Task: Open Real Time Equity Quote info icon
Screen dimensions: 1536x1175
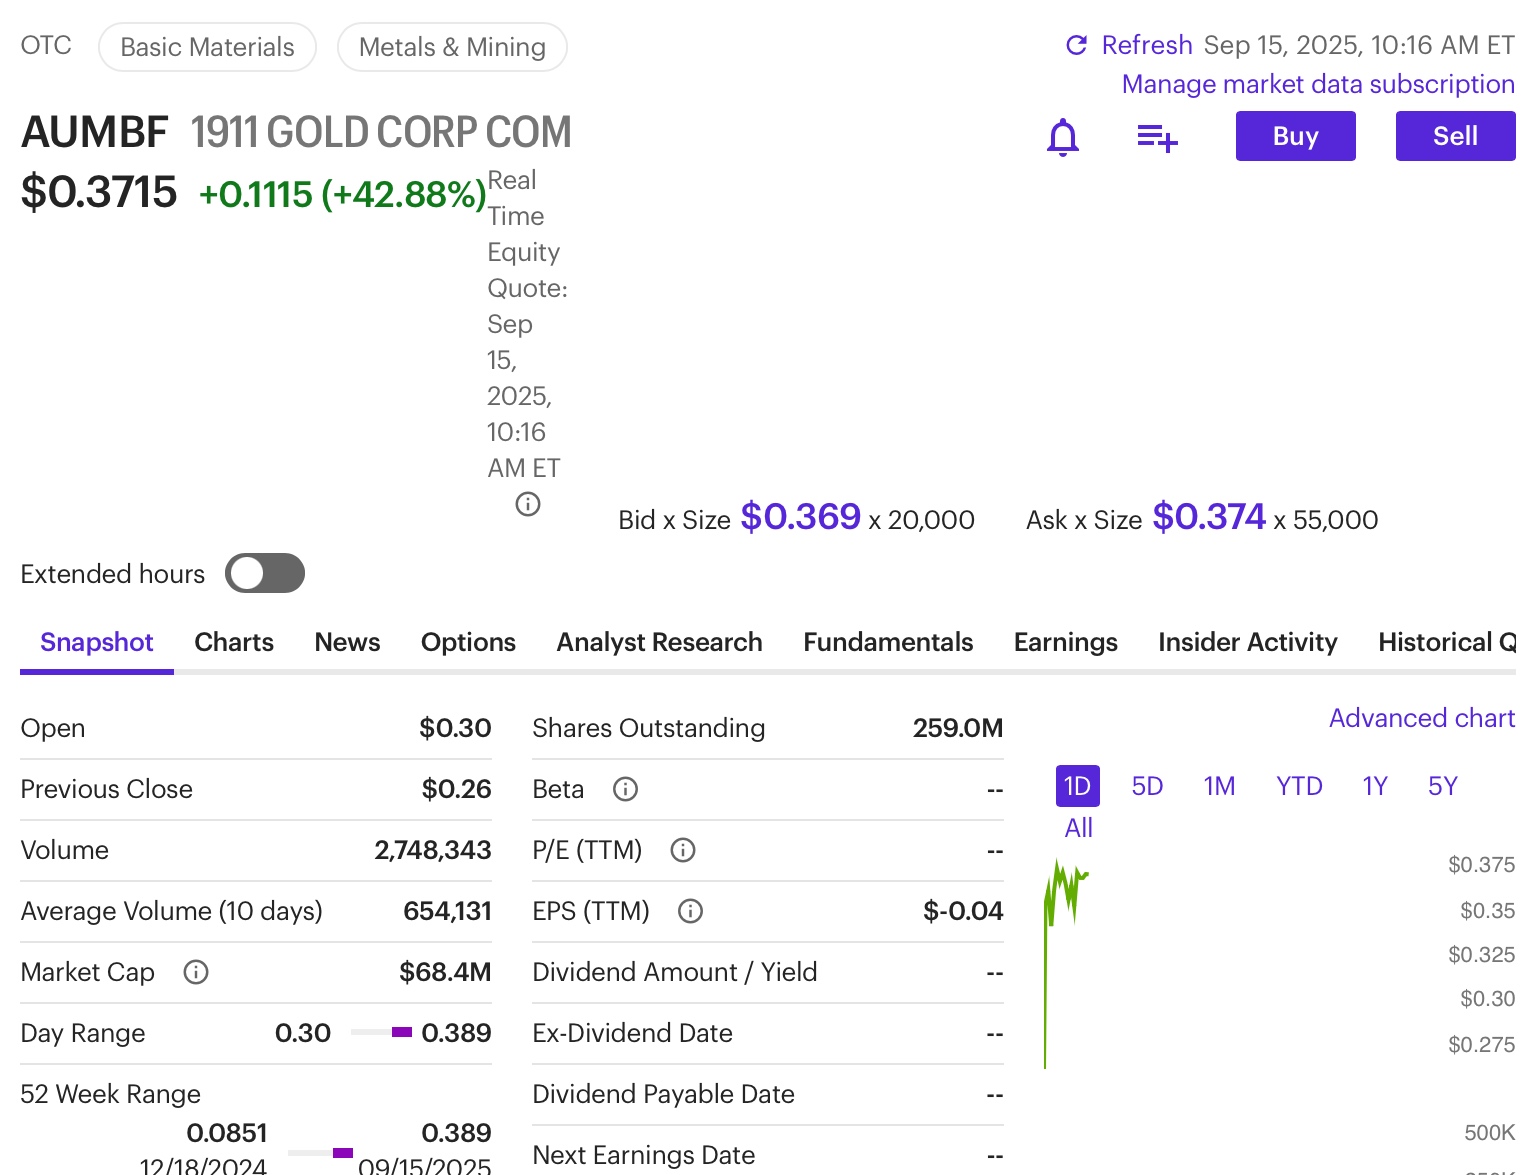Action: coord(528,504)
